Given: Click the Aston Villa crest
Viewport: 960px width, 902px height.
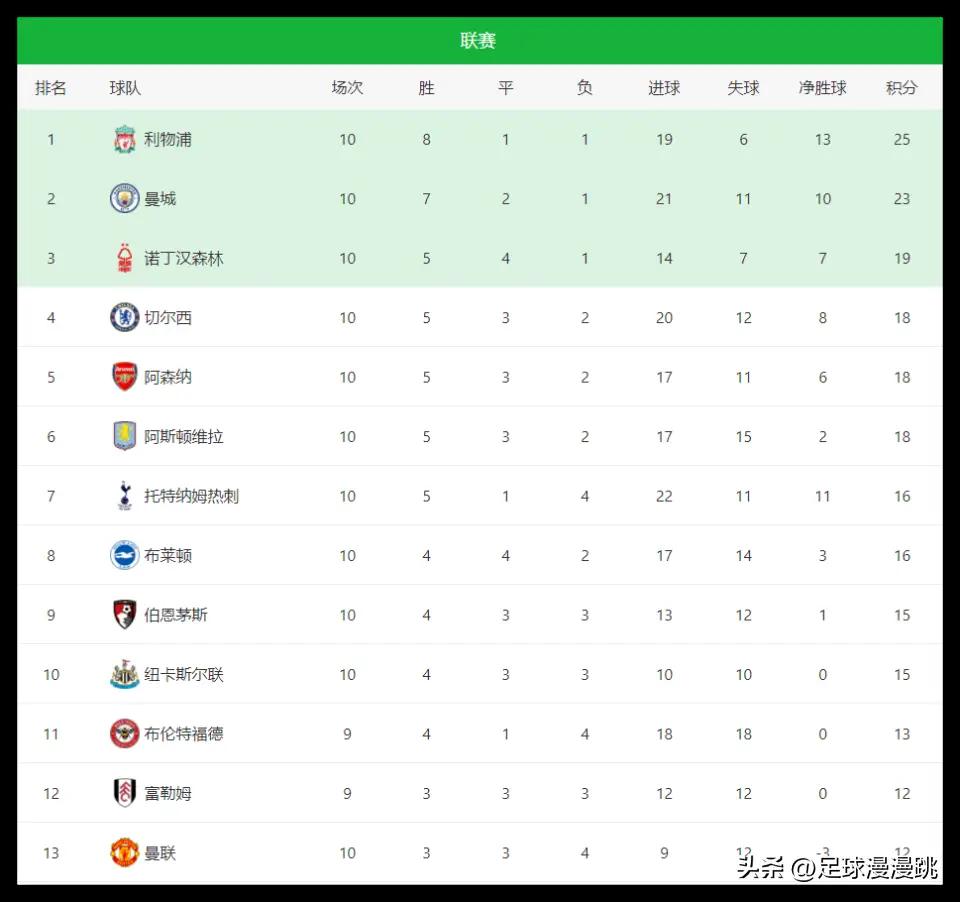Looking at the screenshot, I should point(124,436).
